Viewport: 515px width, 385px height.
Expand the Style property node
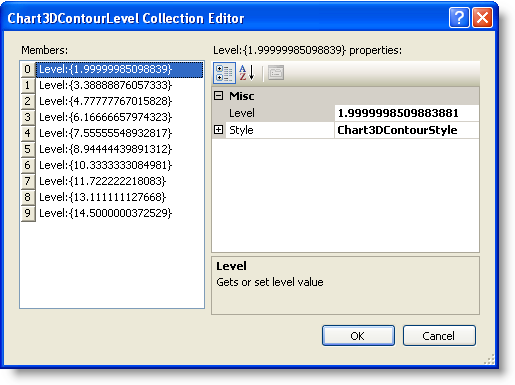(218, 130)
